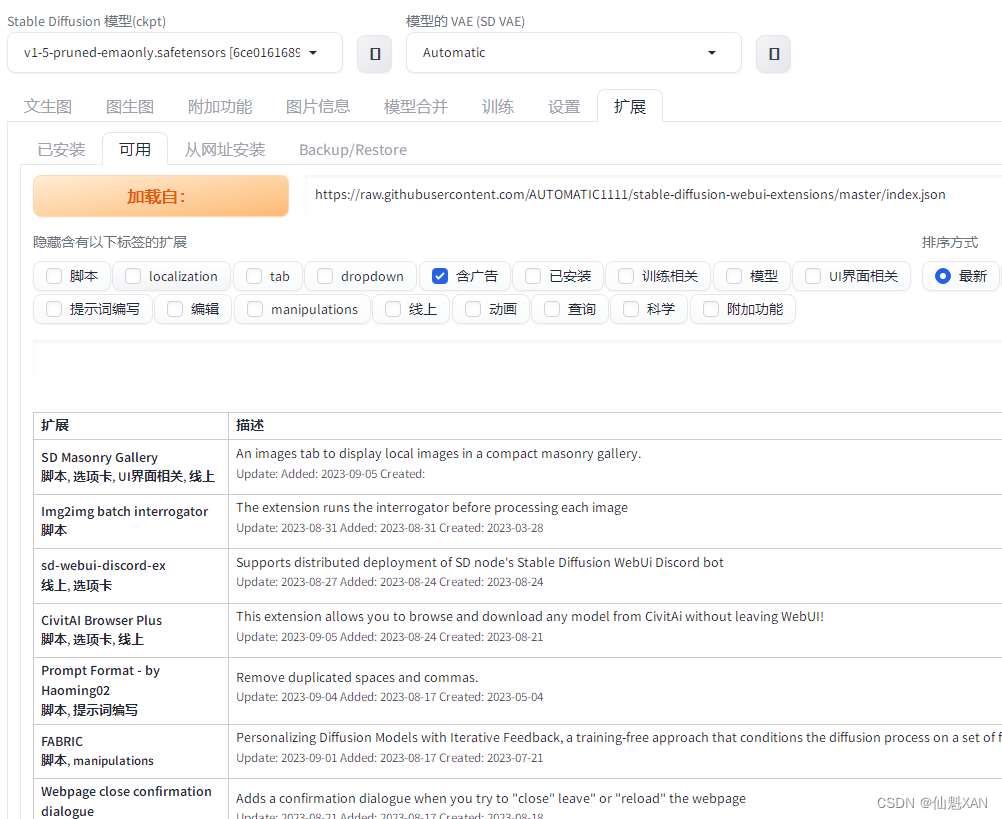Check the localization filter checkbox

point(131,276)
